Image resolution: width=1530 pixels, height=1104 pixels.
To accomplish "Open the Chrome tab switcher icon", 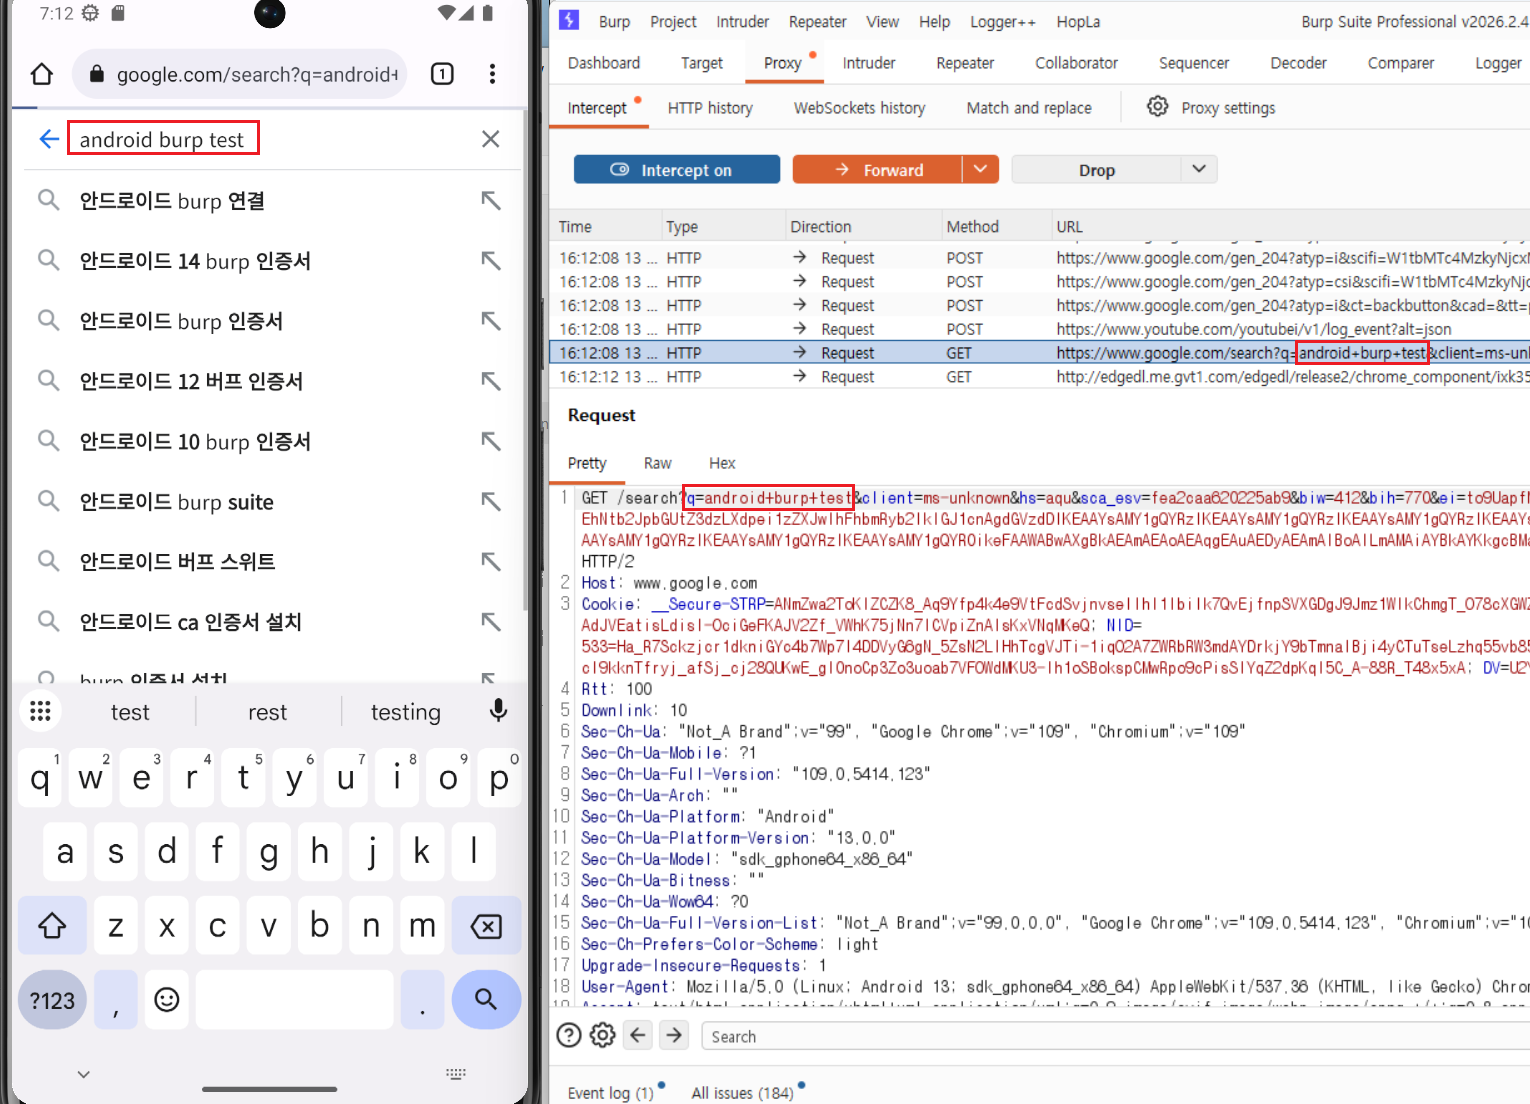I will click(x=442, y=74).
